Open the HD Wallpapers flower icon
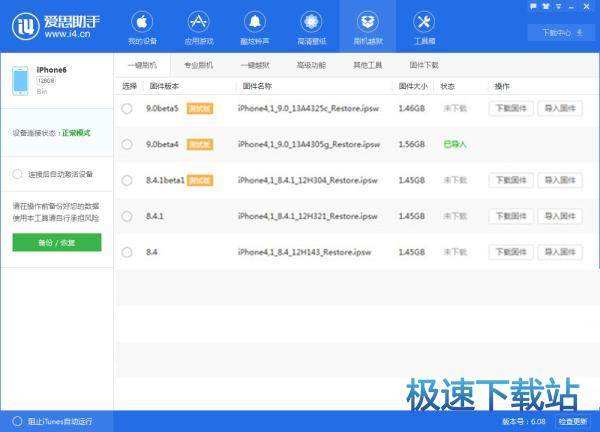This screenshot has width=600, height=432. pyautogui.click(x=311, y=22)
